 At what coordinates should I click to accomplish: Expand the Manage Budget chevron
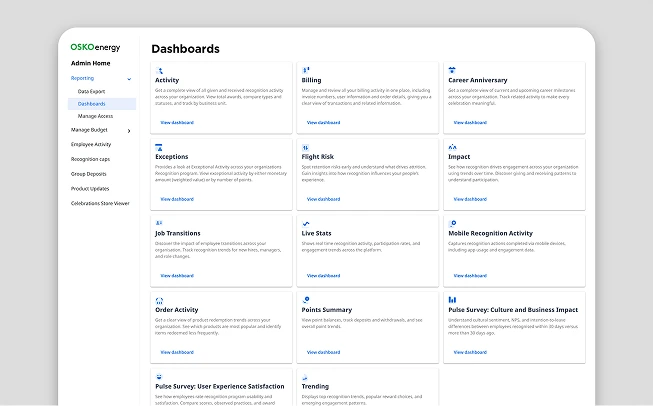coord(129,131)
